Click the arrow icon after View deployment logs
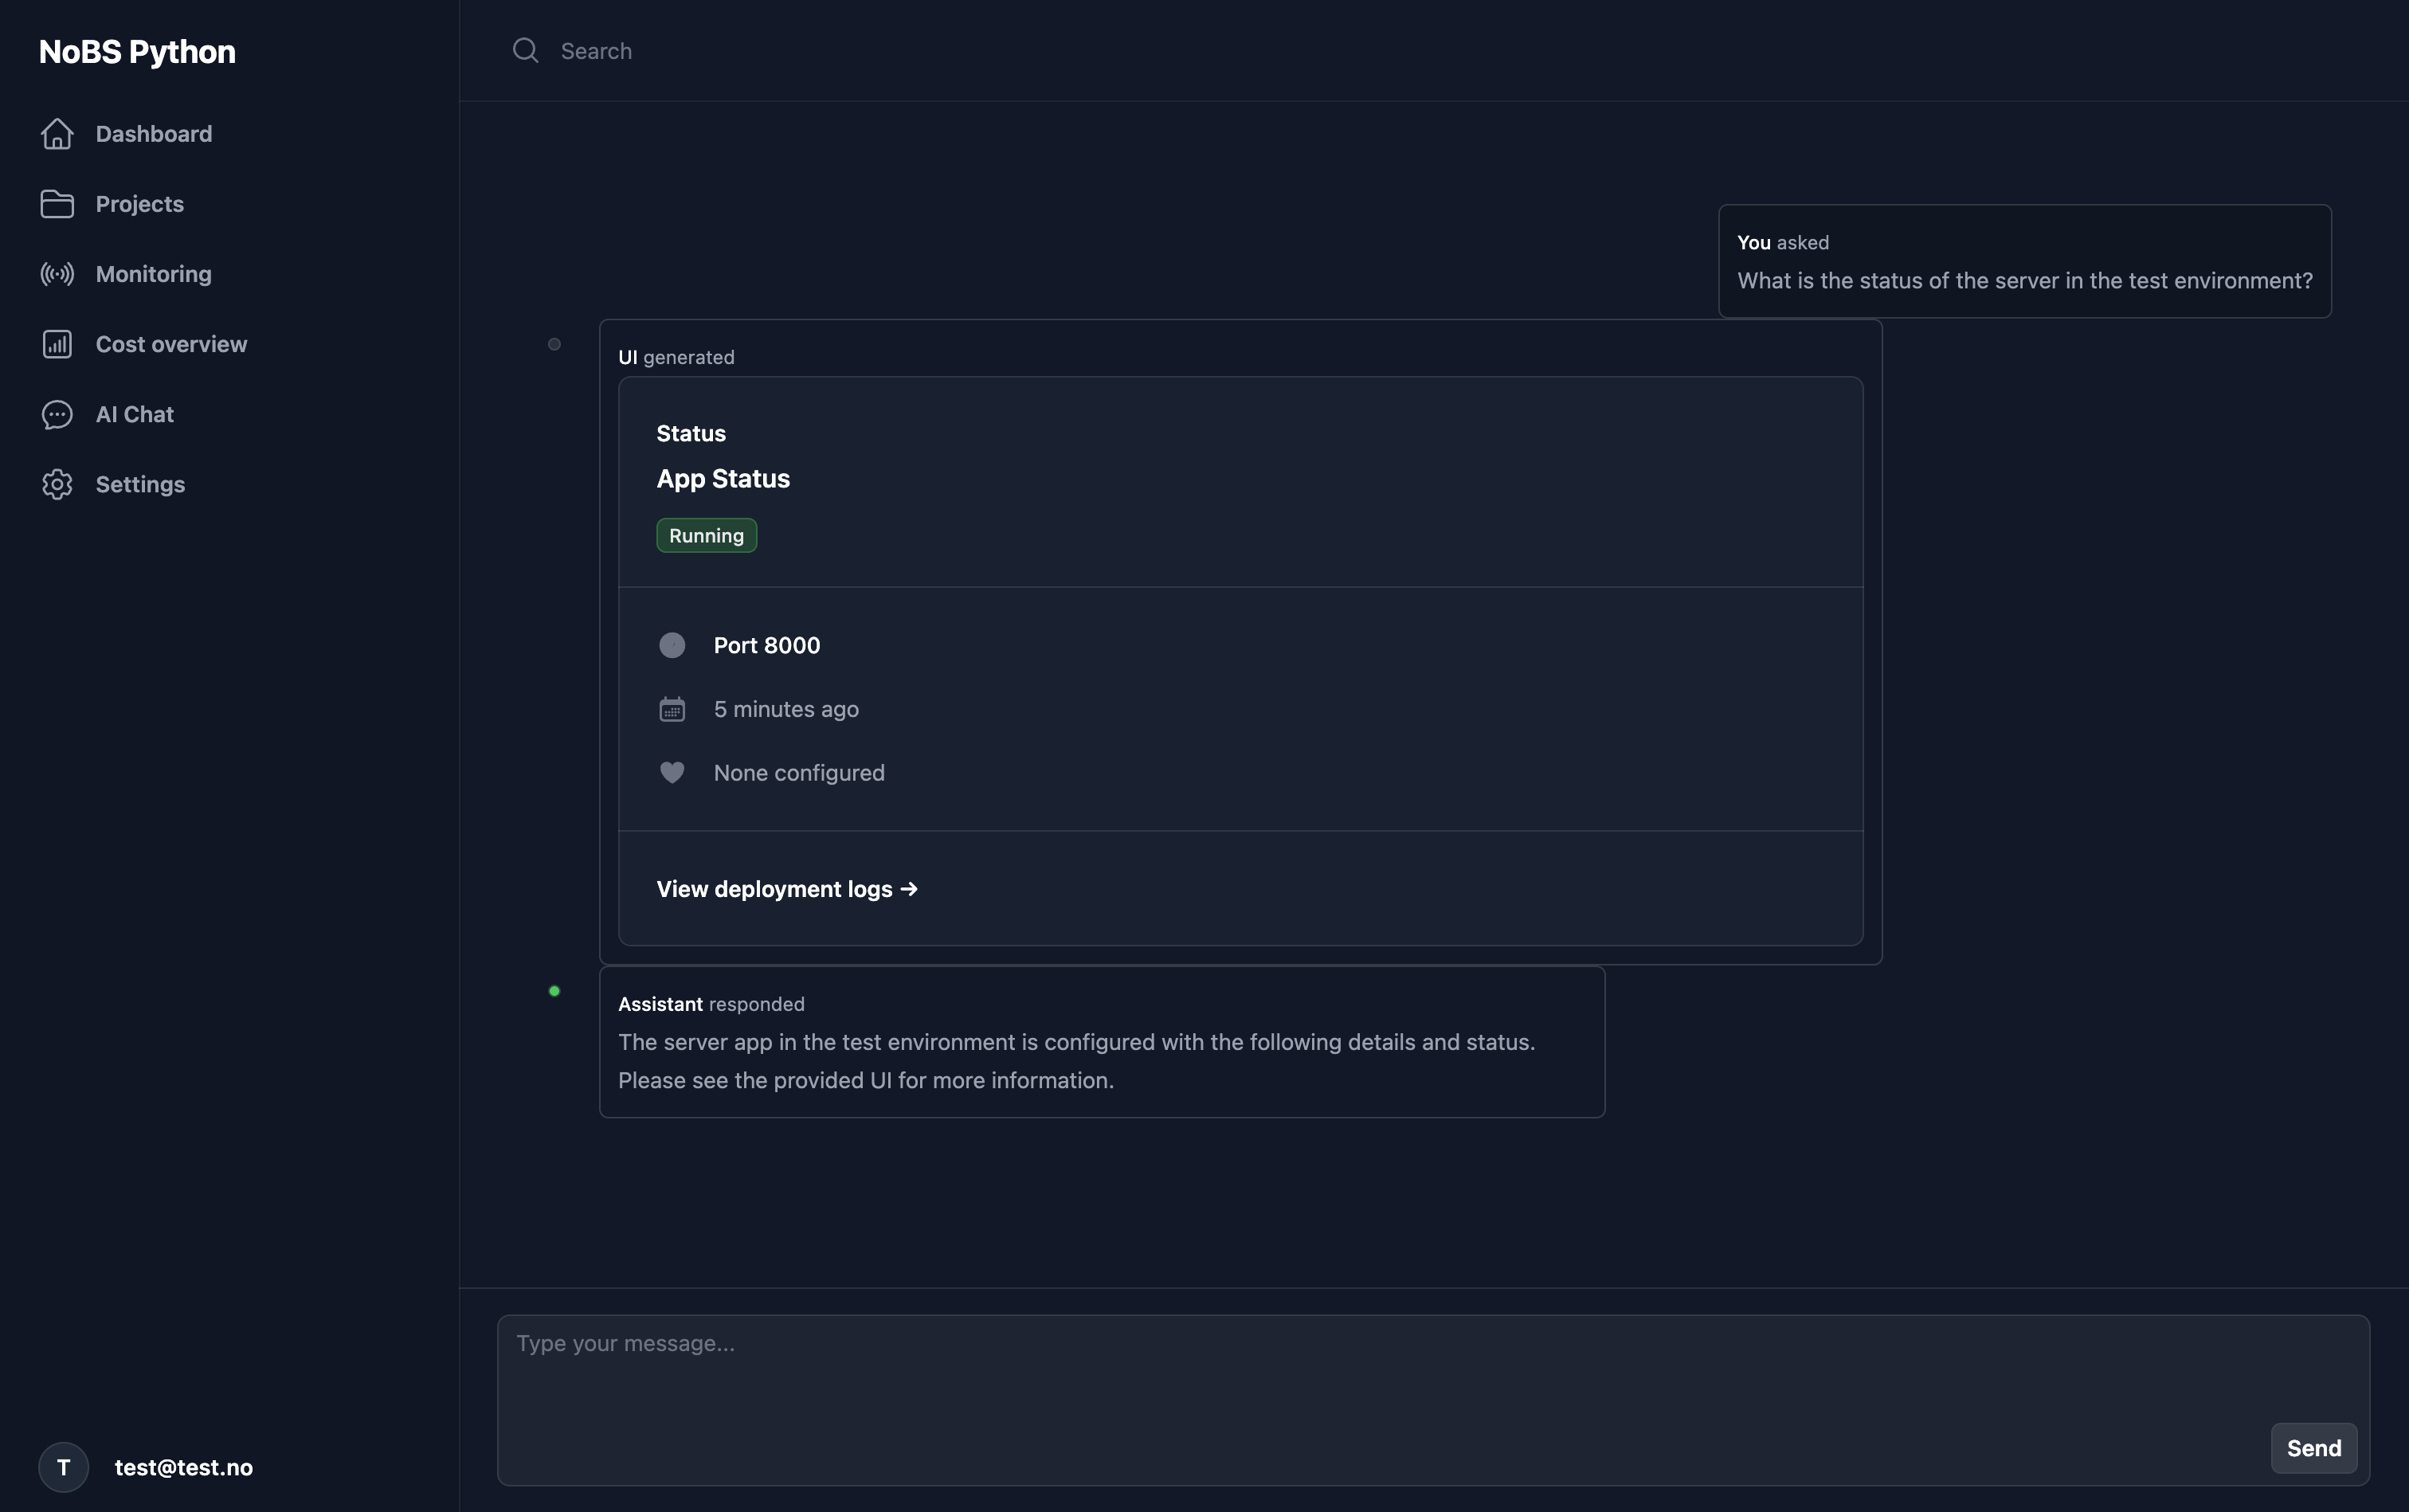 click(x=909, y=889)
